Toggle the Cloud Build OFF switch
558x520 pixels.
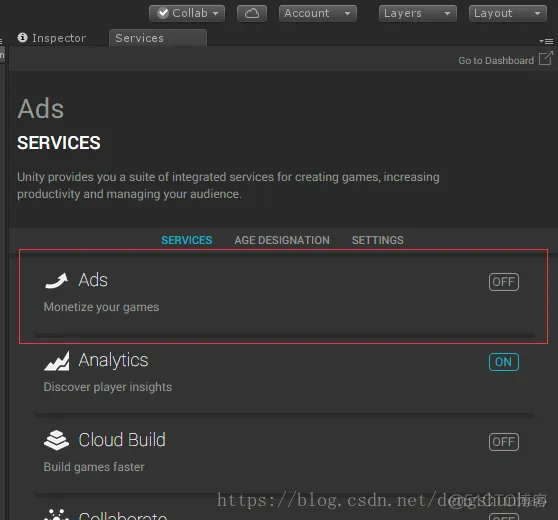(504, 442)
